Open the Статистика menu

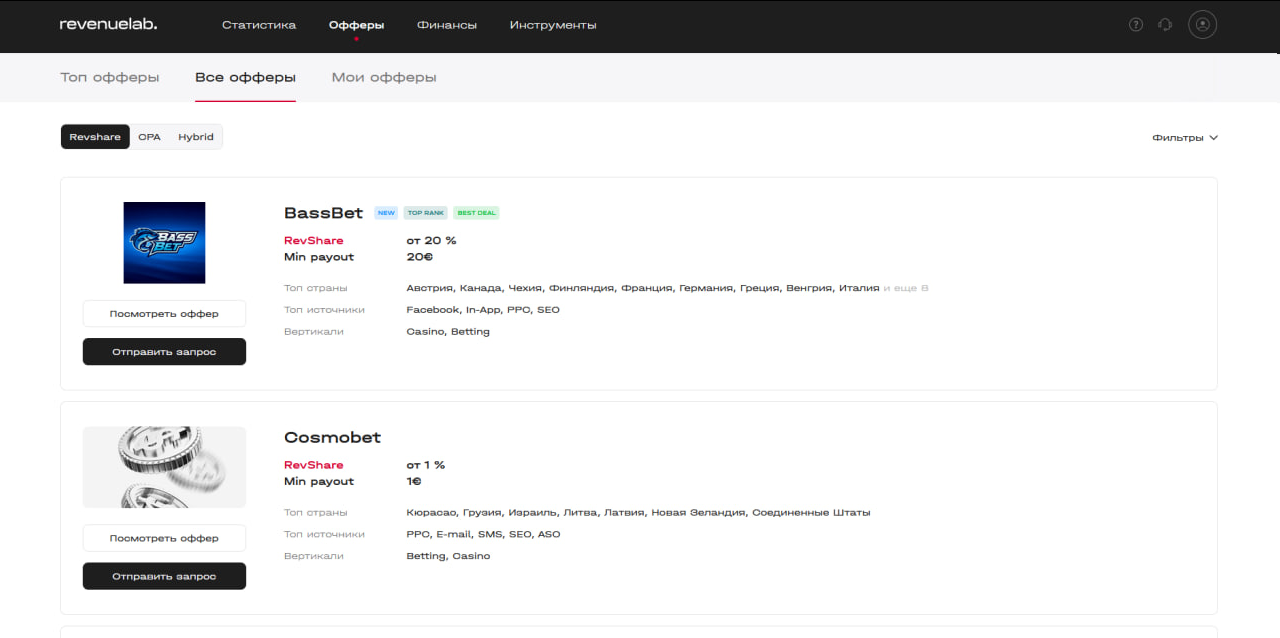point(259,25)
